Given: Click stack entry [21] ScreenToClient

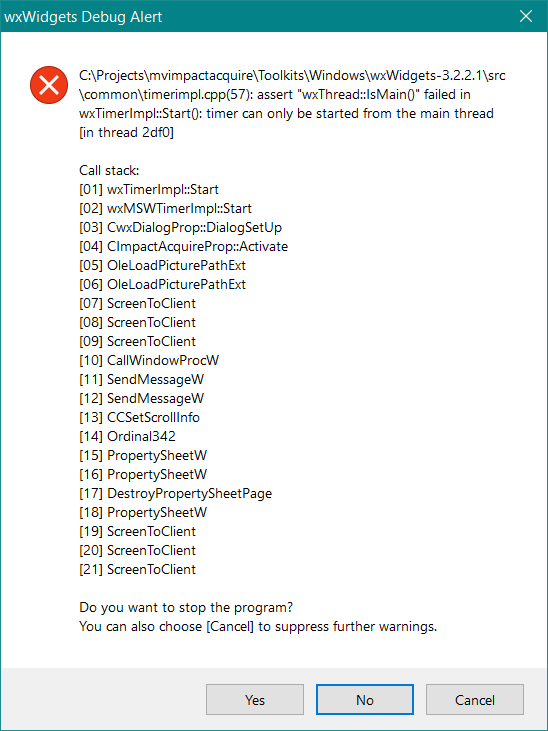Looking at the screenshot, I should pyautogui.click(x=138, y=569).
